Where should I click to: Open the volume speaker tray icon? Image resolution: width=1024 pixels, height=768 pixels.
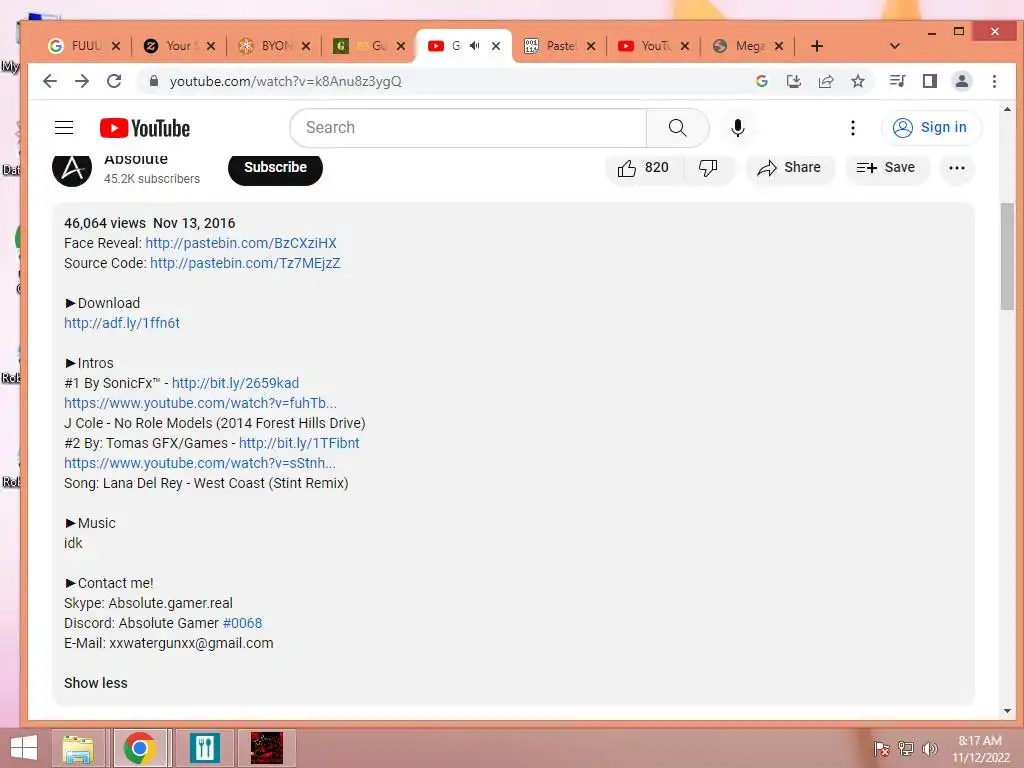coord(929,749)
